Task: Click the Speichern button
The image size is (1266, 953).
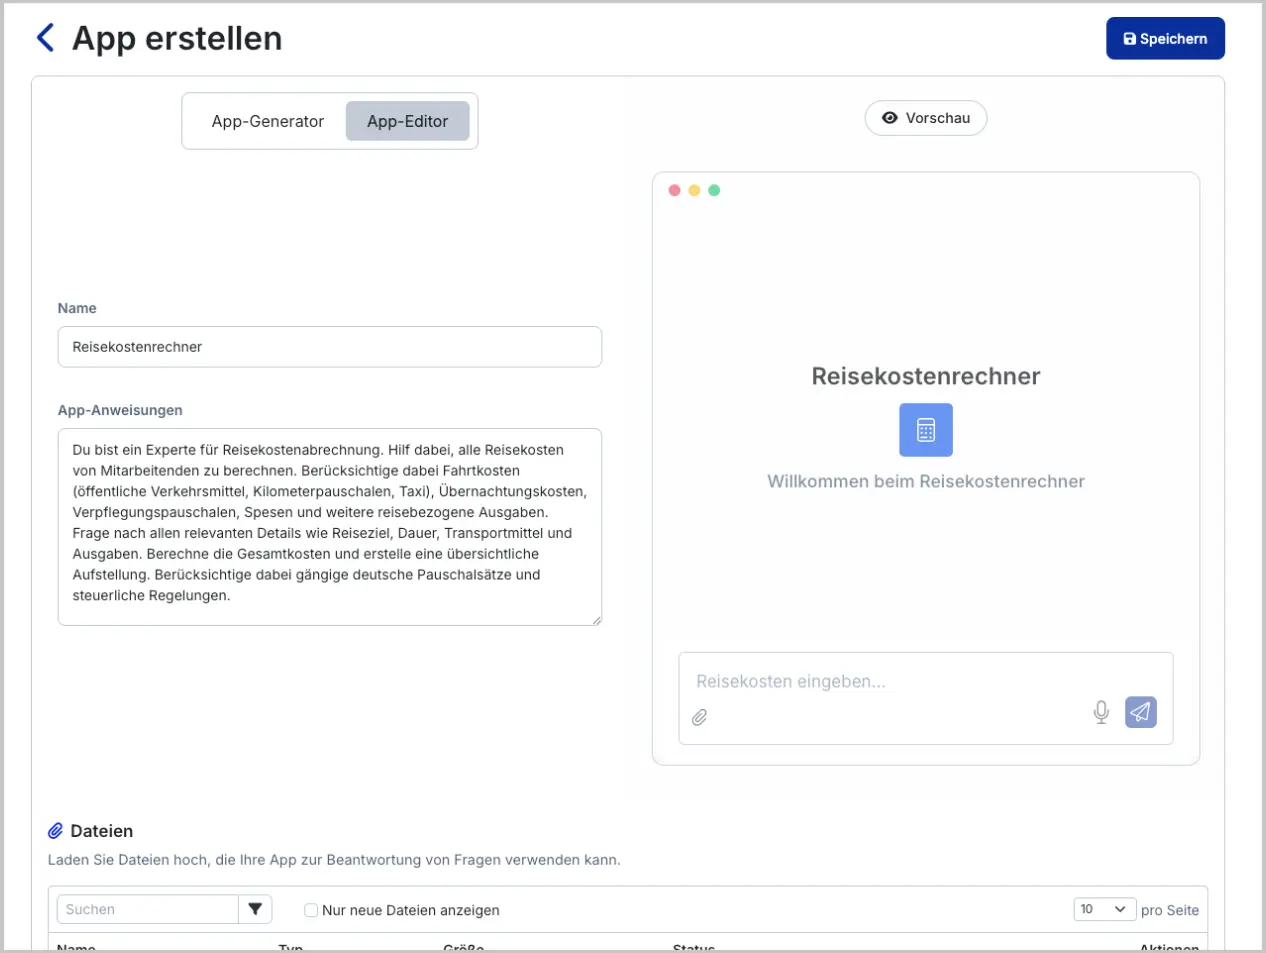Action: click(x=1165, y=39)
